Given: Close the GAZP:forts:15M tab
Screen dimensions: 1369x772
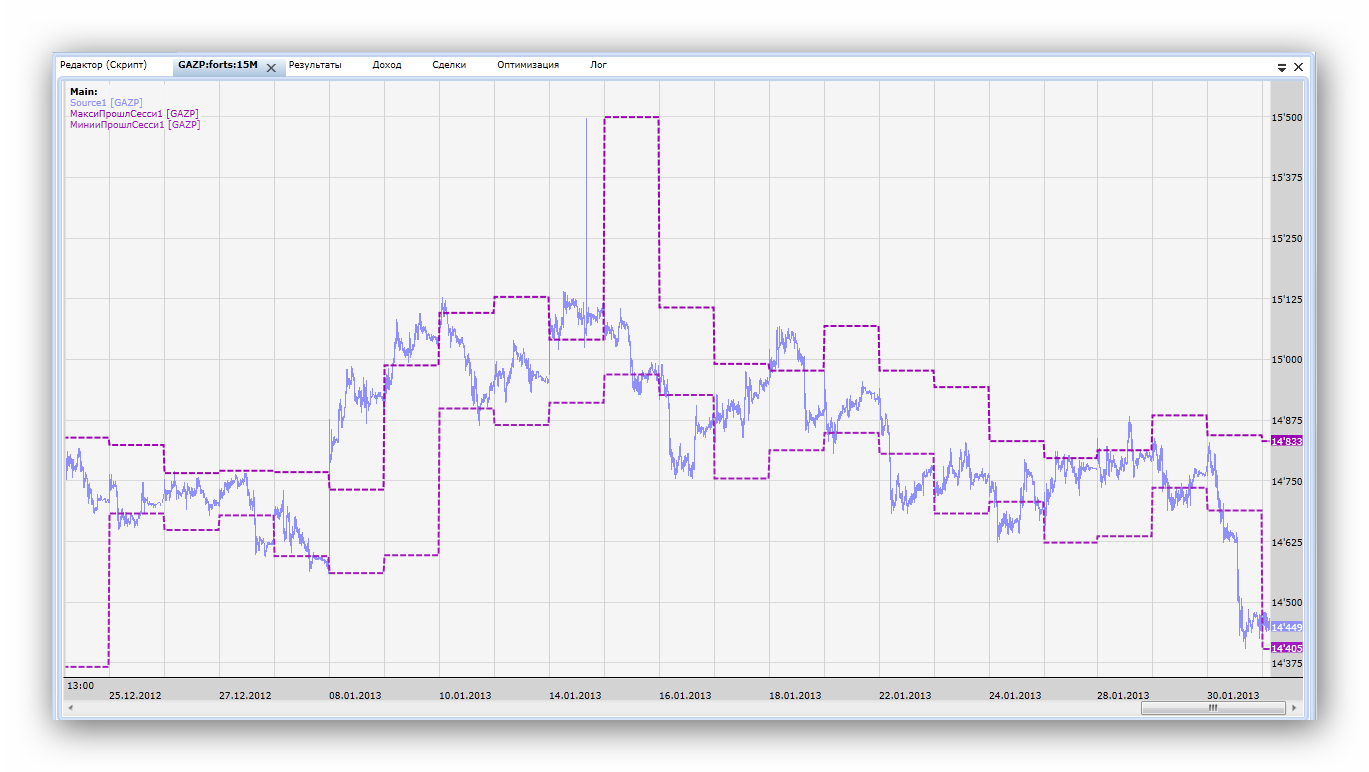Looking at the screenshot, I should tap(271, 68).
